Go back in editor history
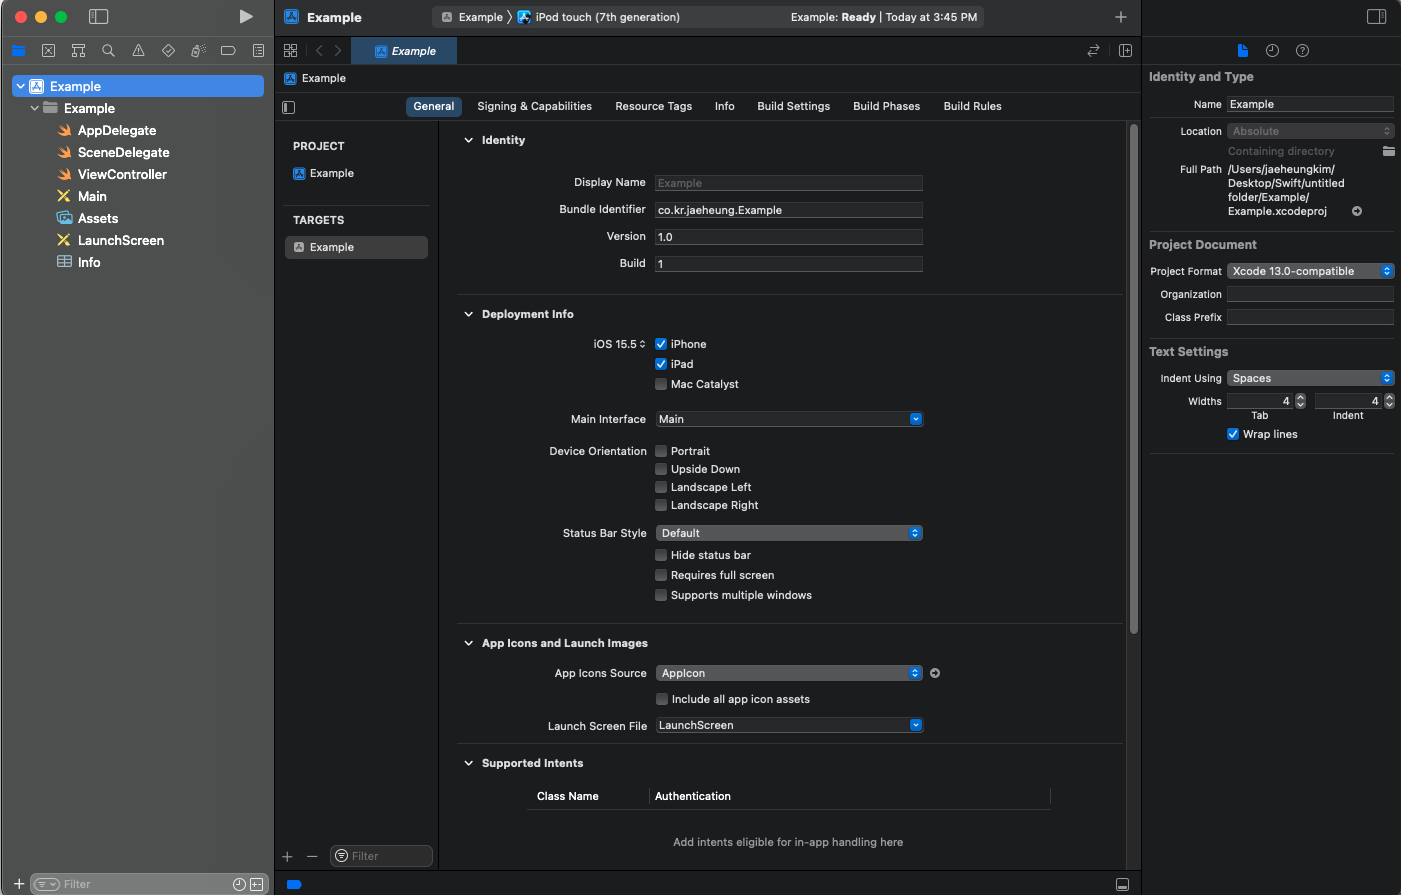This screenshot has width=1401, height=895. pos(319,50)
